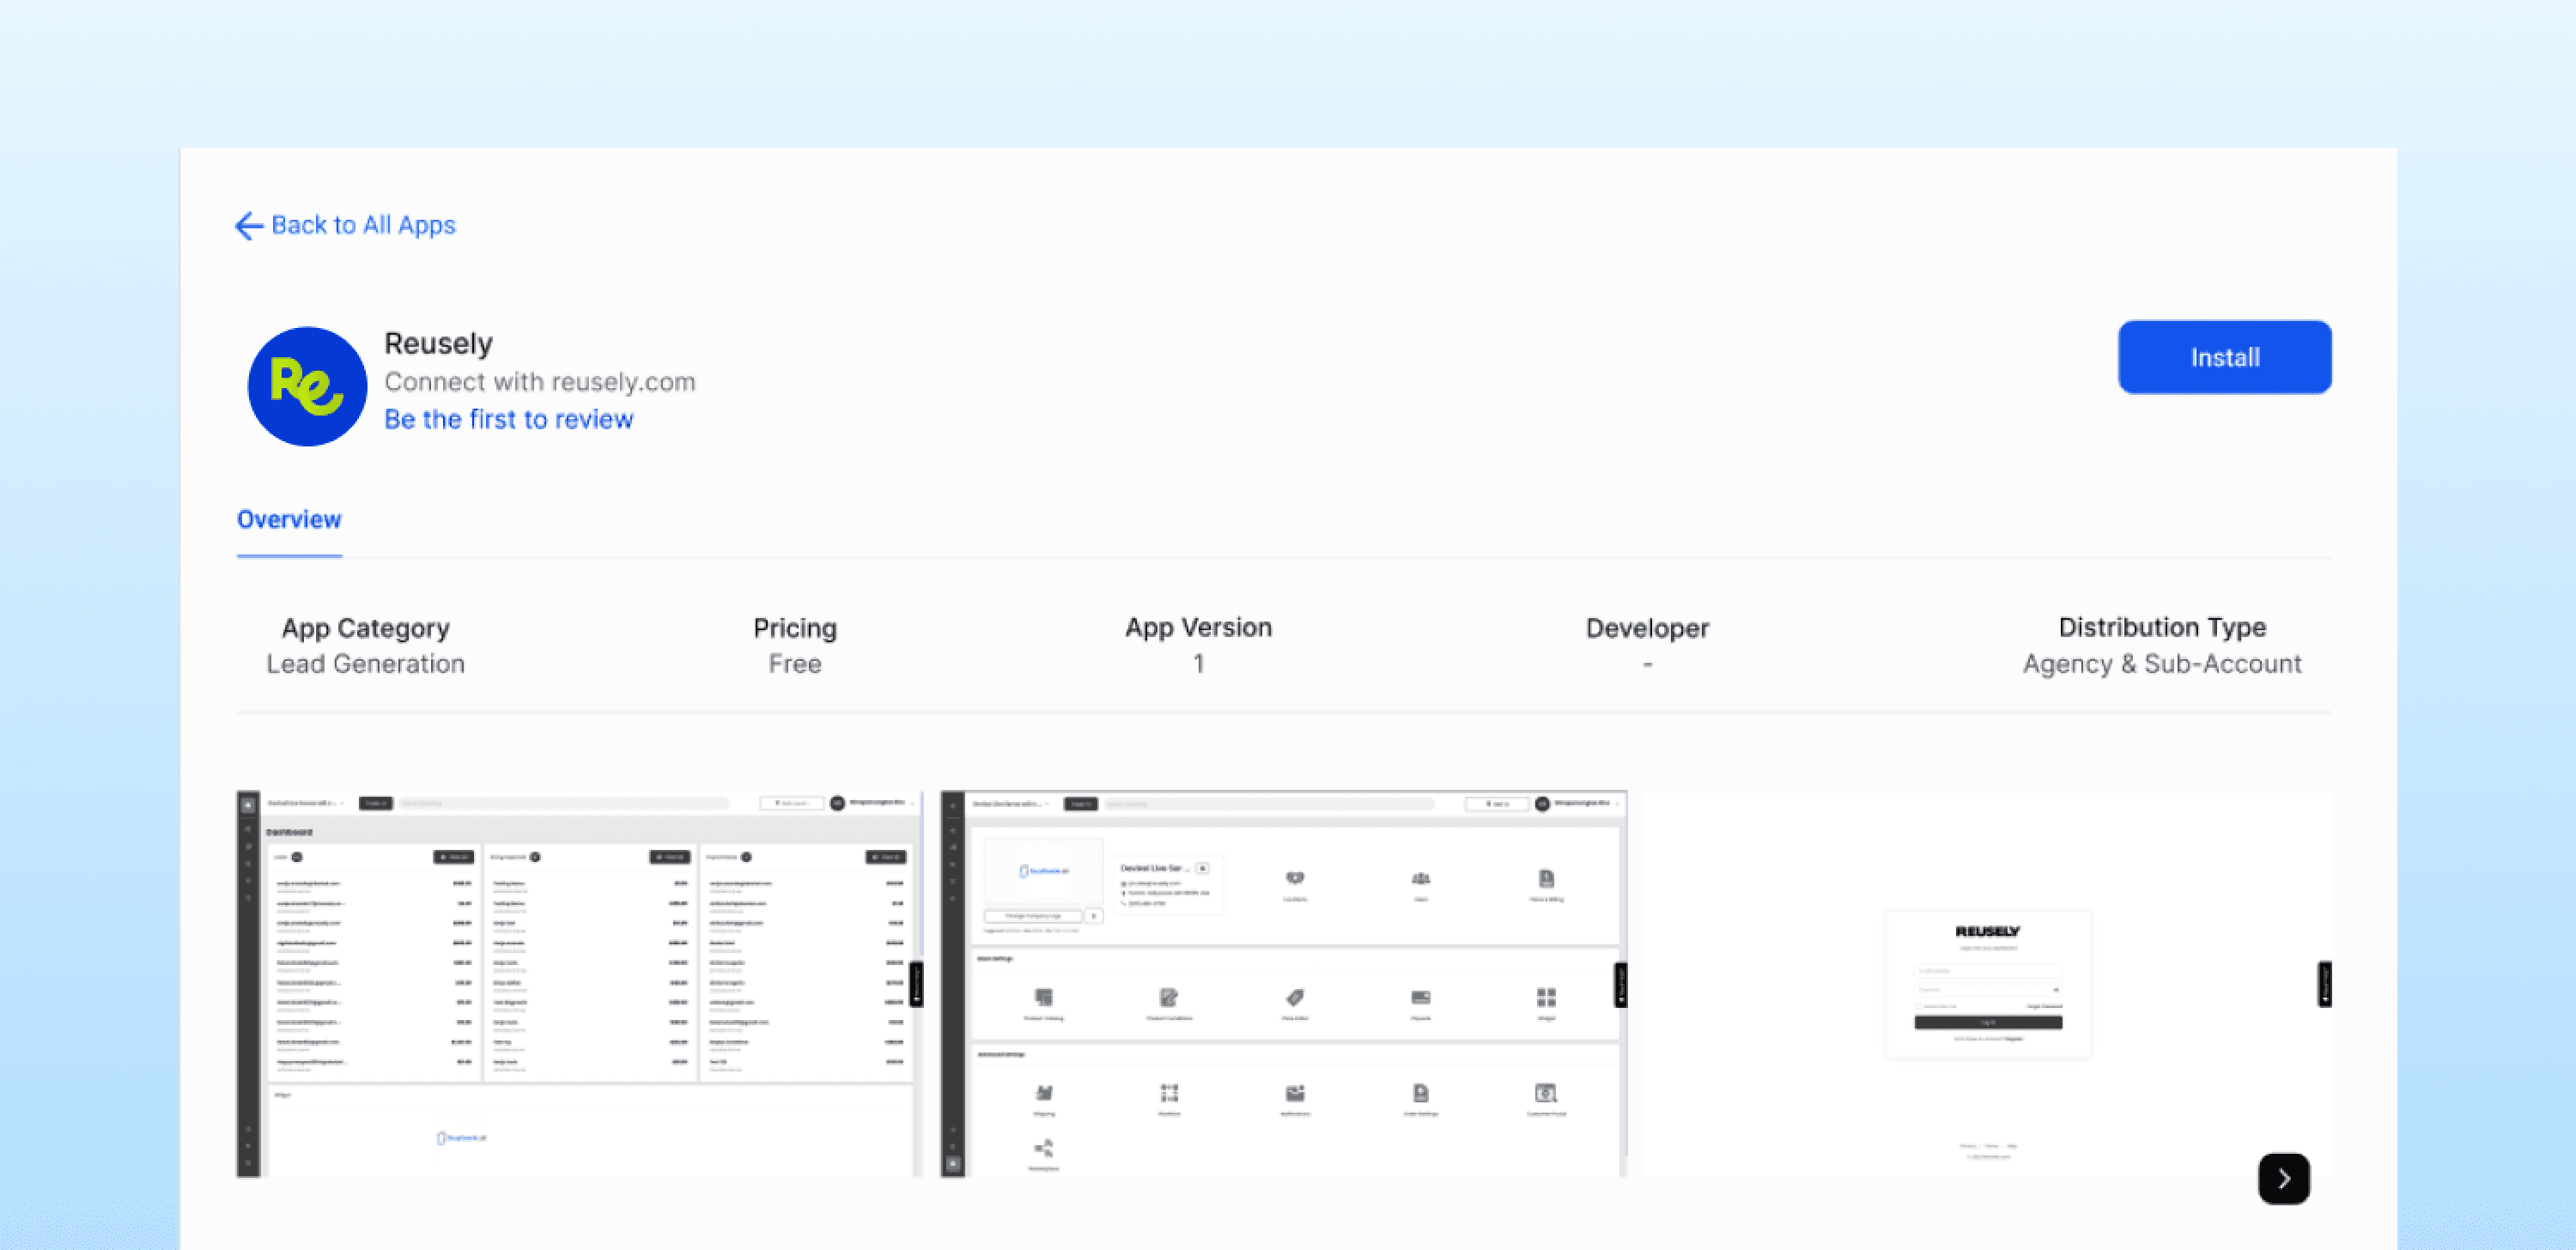Click Marketplace share icon in second screenshot

1043,1148
